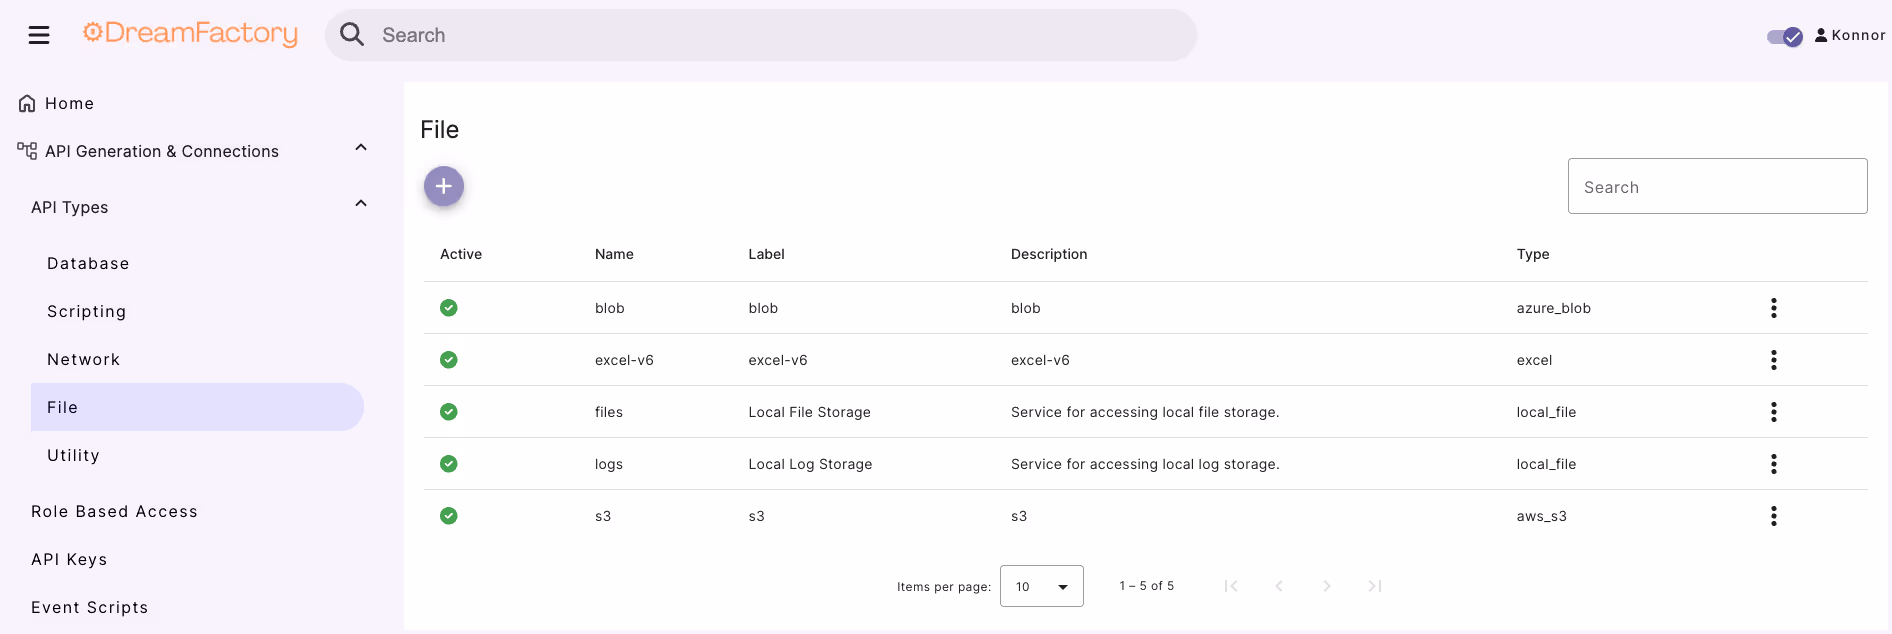This screenshot has height=634, width=1892.
Task: Click the 'Local Log Storage' label cell
Action: pyautogui.click(x=810, y=464)
